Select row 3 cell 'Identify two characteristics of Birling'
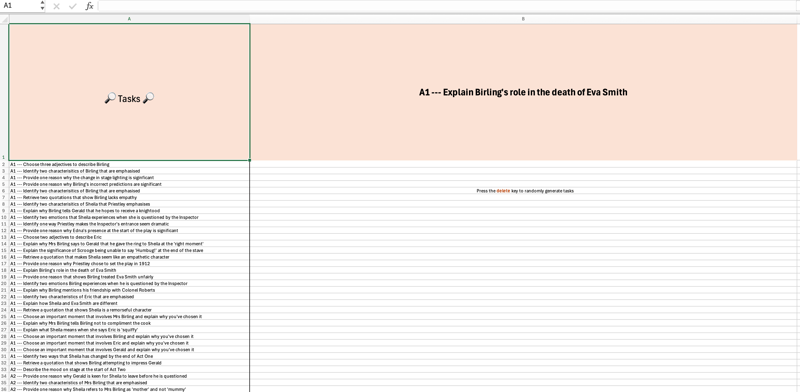The image size is (800, 392). click(129, 171)
